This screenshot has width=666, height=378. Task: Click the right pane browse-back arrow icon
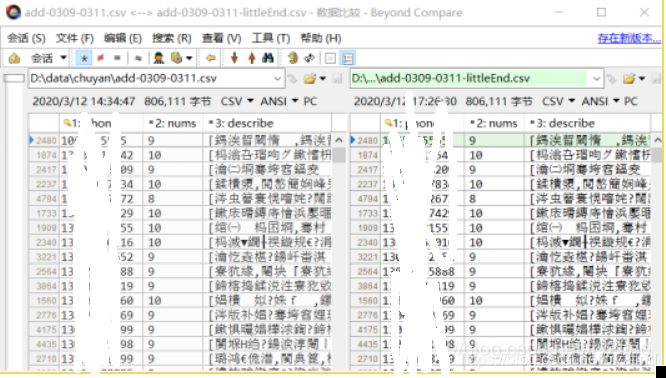click(x=612, y=79)
